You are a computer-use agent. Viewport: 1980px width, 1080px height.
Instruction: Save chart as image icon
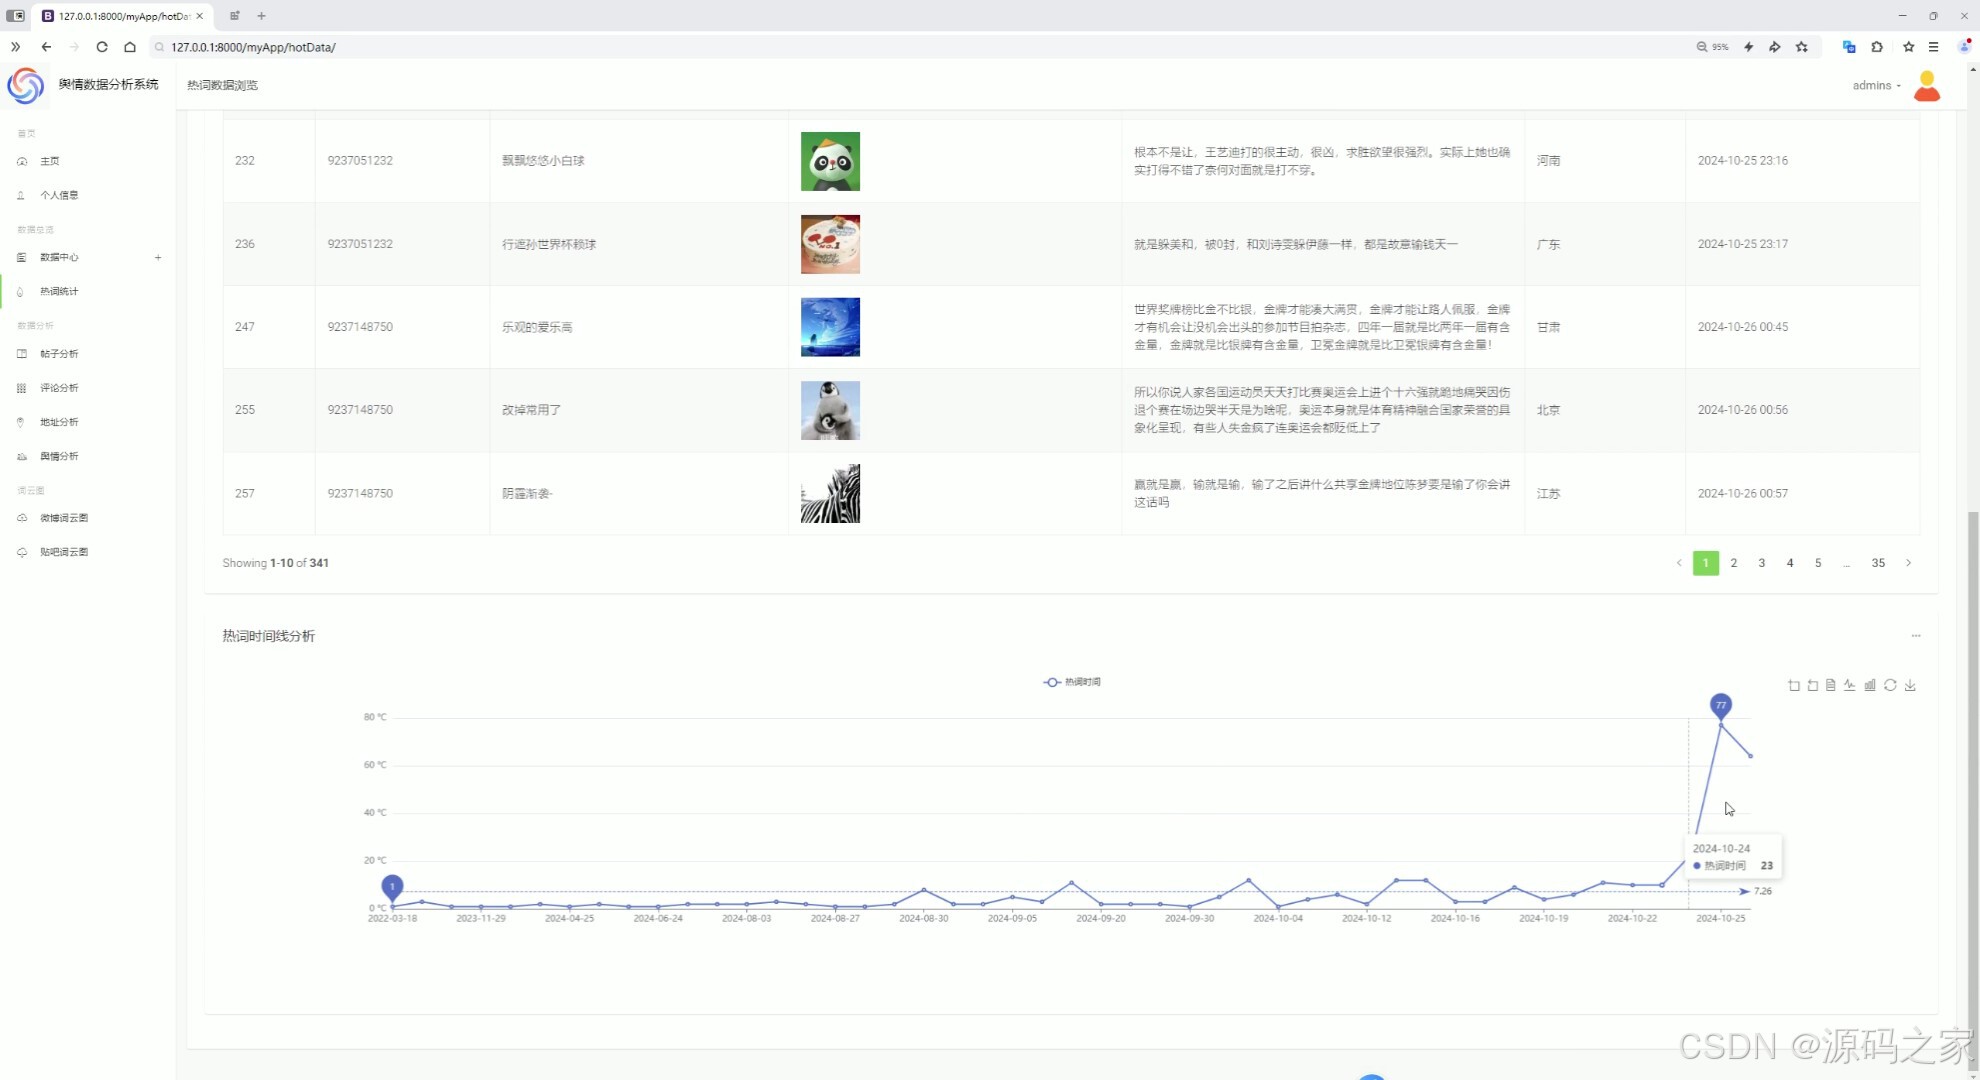pyautogui.click(x=1910, y=685)
